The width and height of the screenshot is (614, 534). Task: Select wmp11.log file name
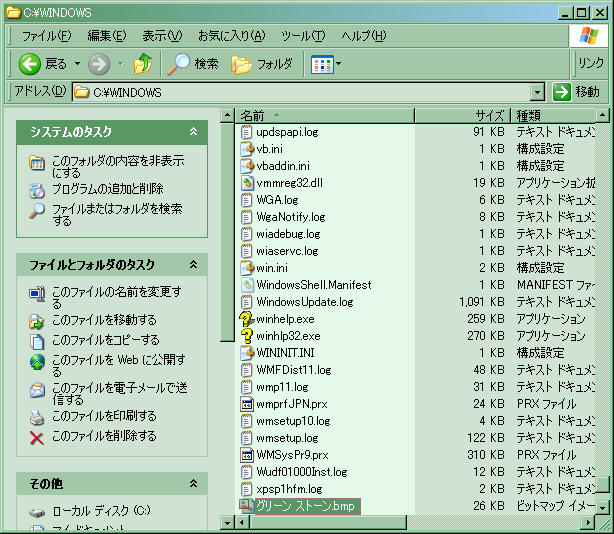pyautogui.click(x=282, y=387)
